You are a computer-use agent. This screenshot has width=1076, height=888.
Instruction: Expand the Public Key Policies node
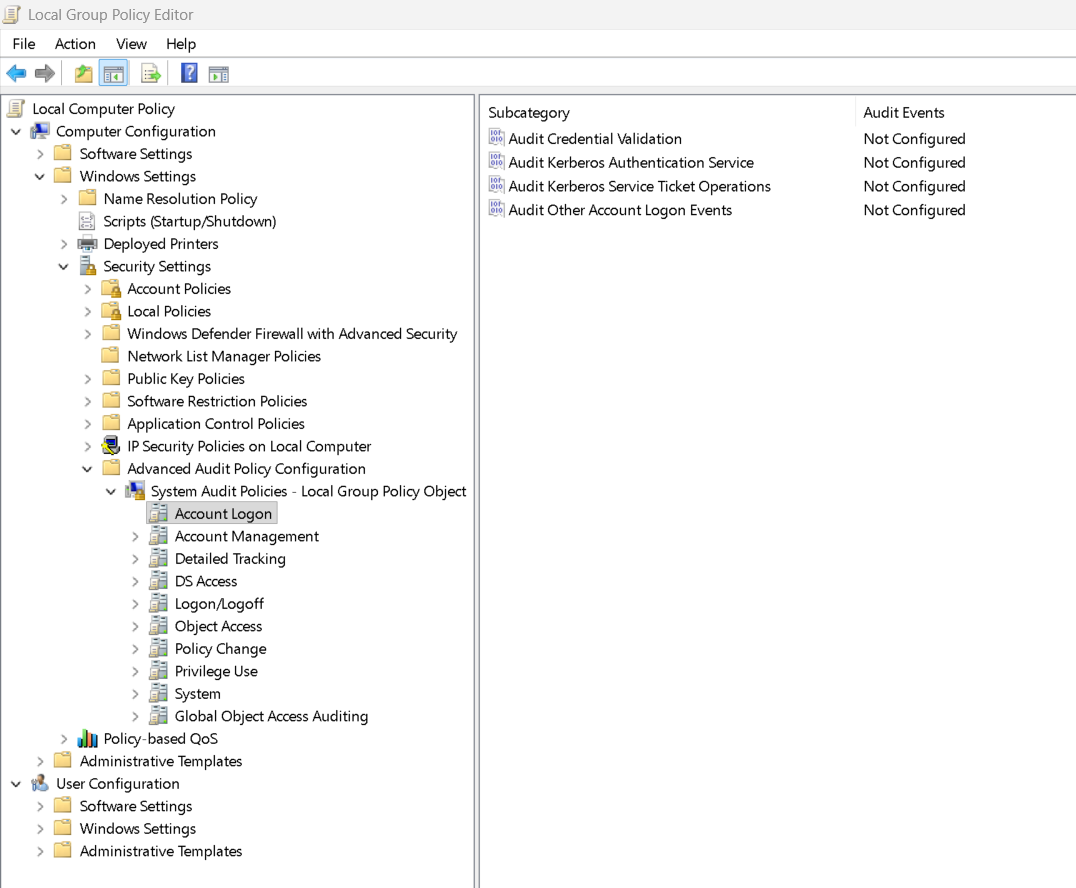tap(88, 379)
